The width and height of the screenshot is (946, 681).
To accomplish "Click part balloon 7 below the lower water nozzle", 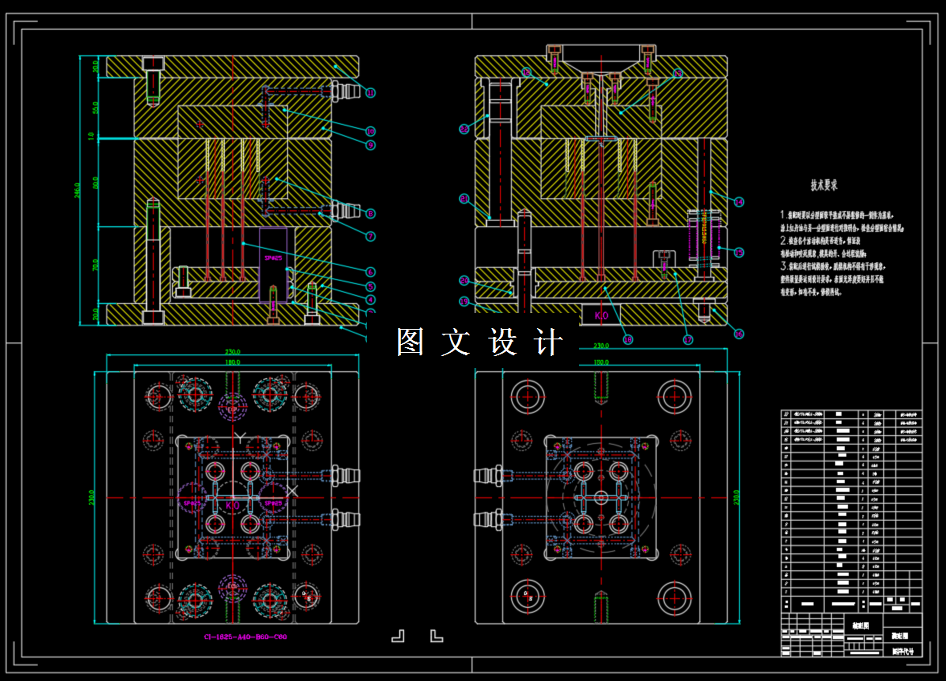I will click(x=370, y=236).
